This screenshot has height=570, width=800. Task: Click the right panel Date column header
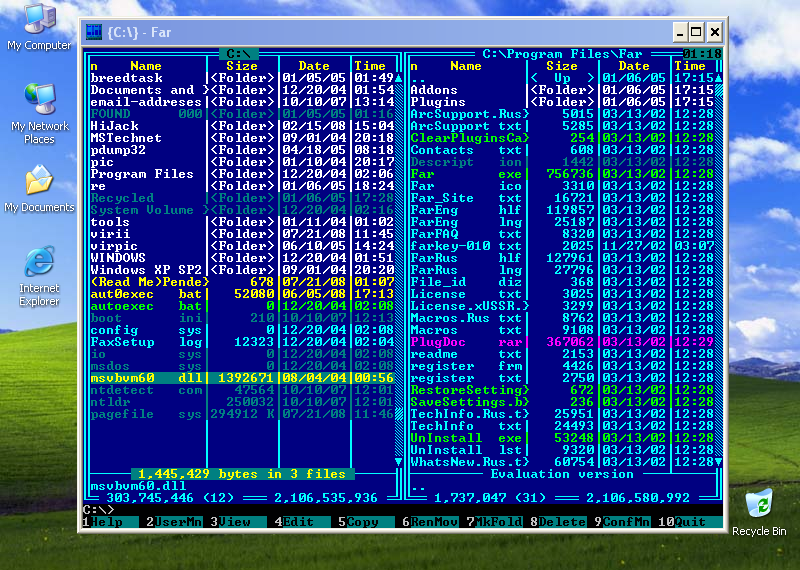tap(634, 66)
